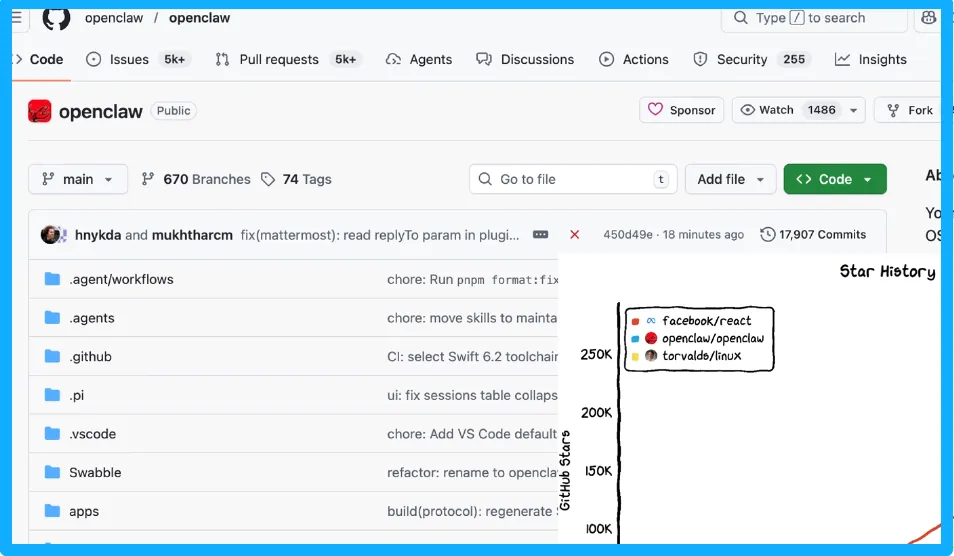This screenshot has width=954, height=556.
Task: Click commit hash 450d49e
Action: pos(628,235)
